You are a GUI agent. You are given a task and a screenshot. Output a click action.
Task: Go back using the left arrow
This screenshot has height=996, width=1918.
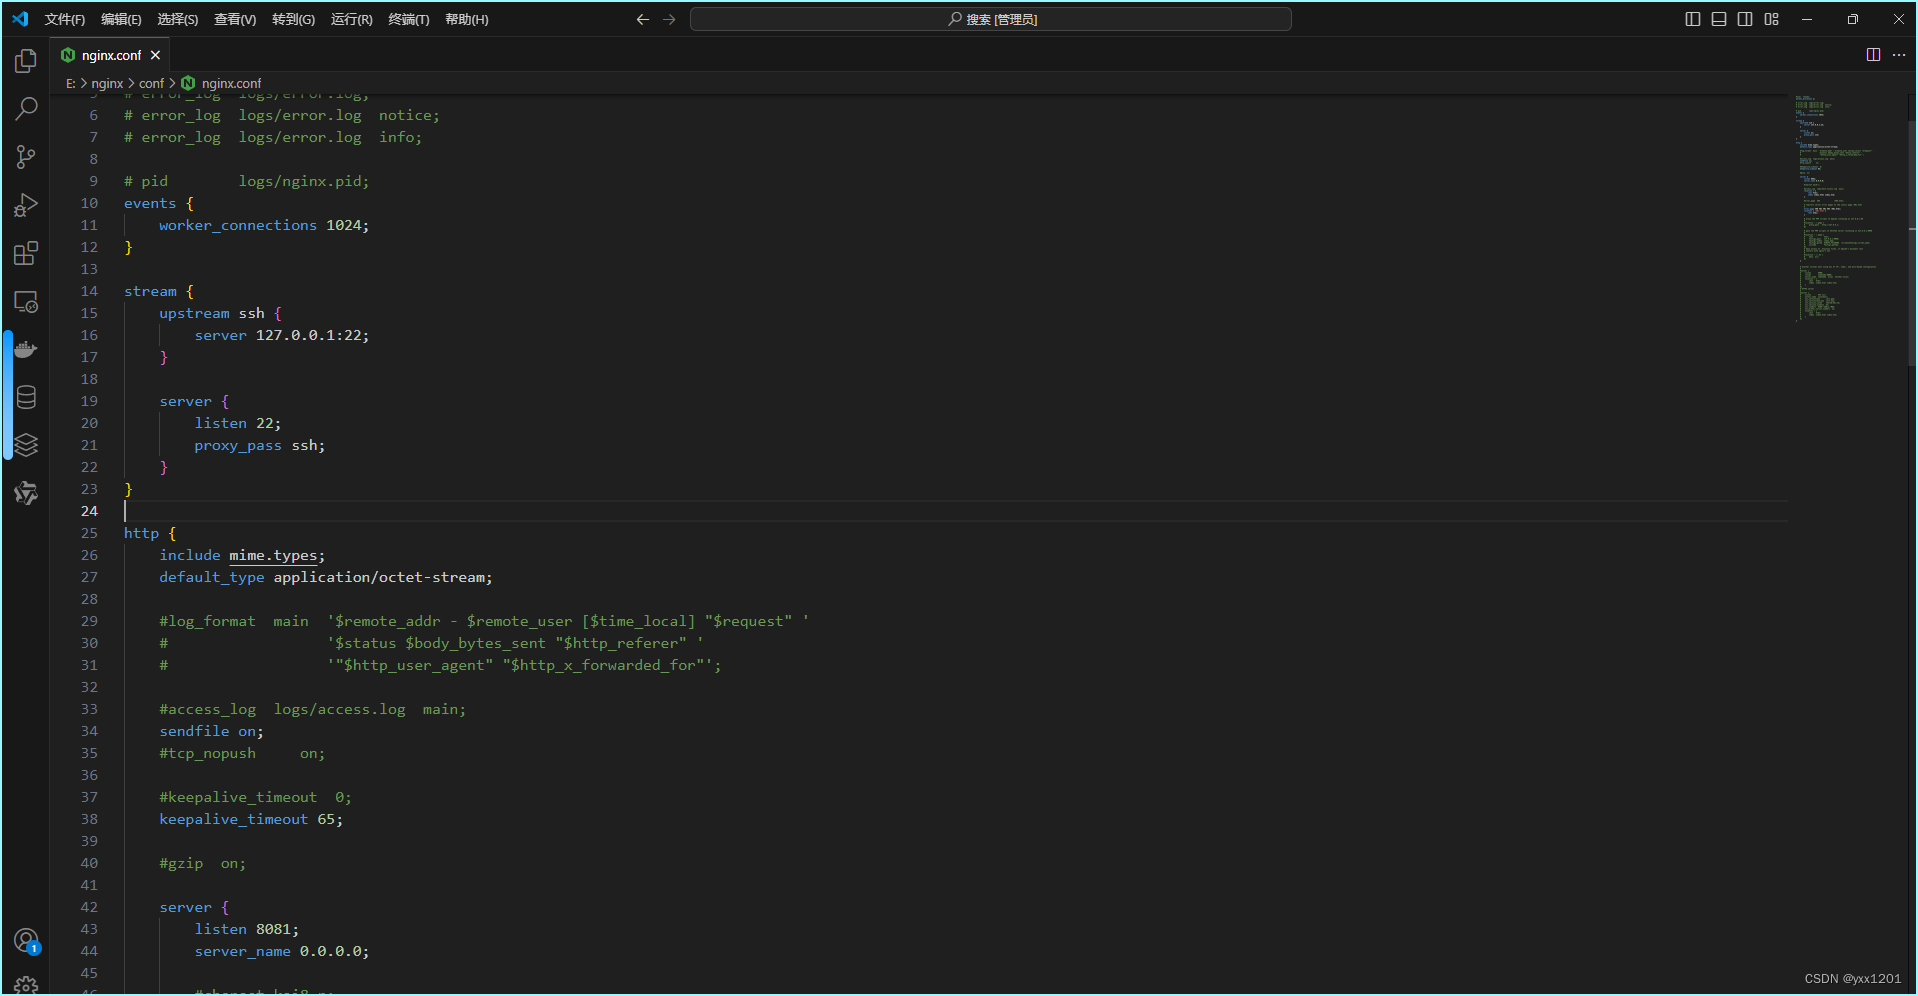[x=642, y=19]
